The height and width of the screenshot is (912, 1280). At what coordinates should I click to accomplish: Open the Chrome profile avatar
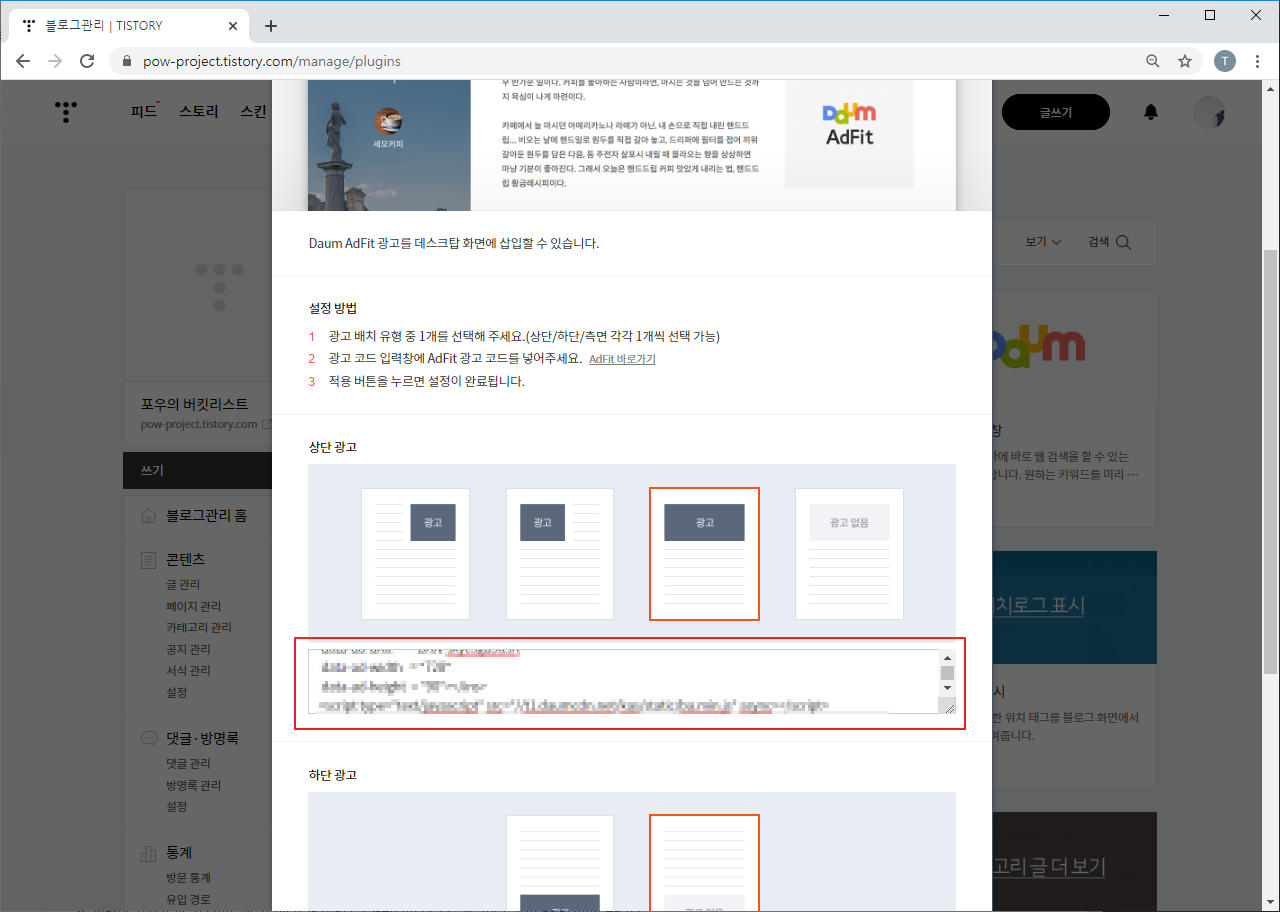click(1225, 61)
